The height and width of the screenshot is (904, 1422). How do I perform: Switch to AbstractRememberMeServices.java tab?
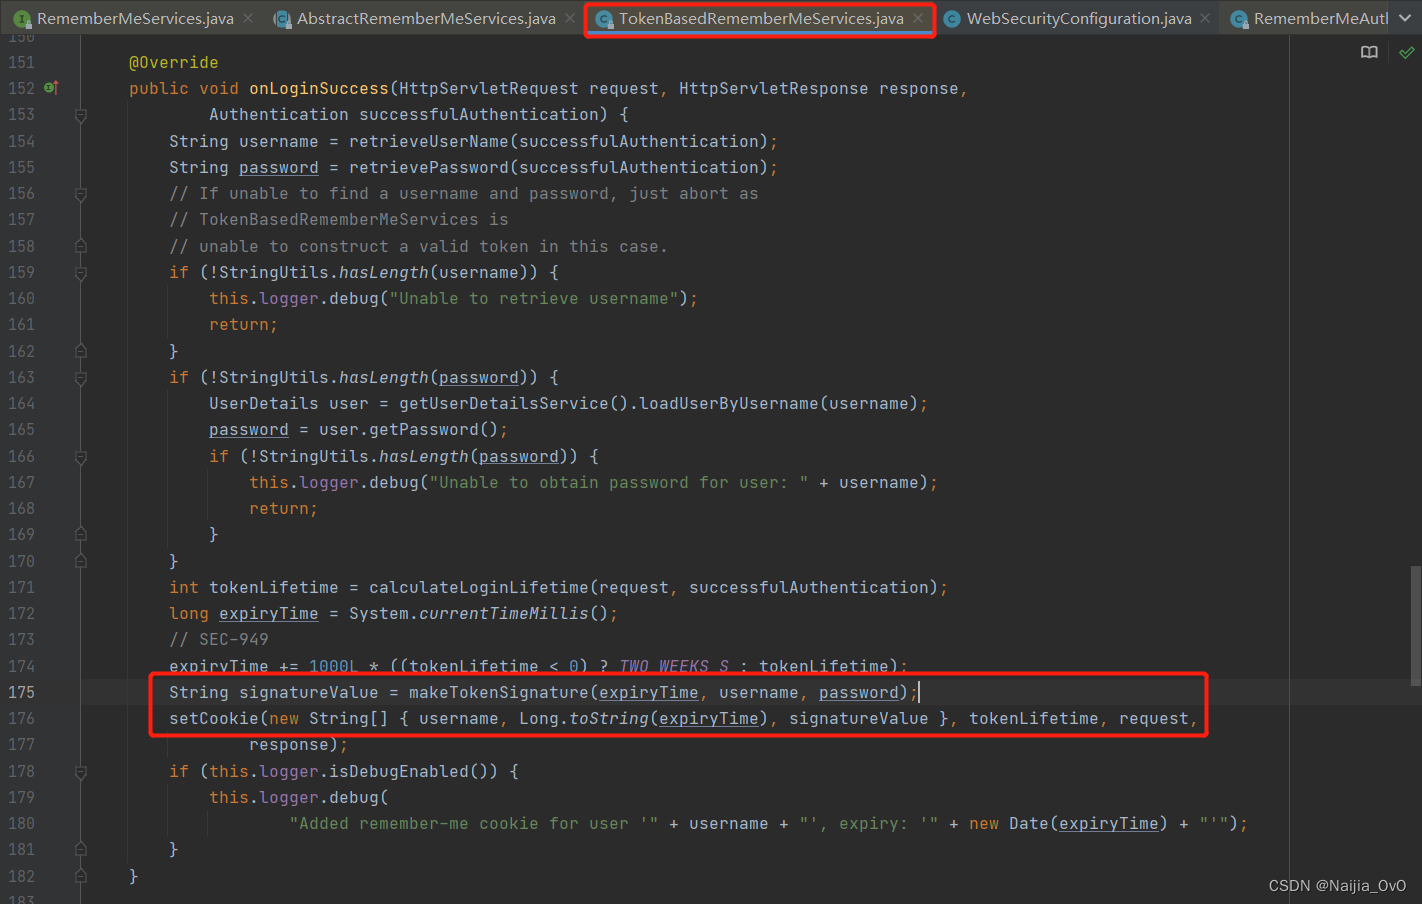426,18
